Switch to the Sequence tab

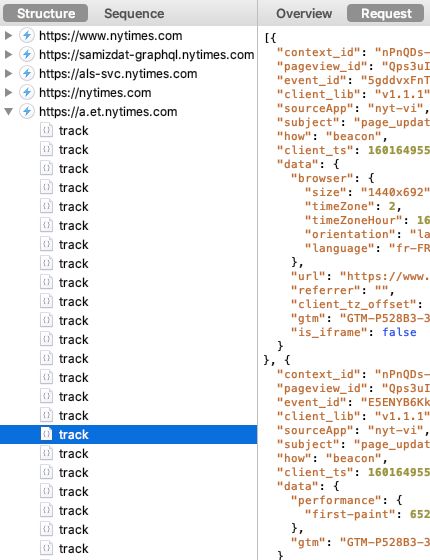[x=134, y=14]
